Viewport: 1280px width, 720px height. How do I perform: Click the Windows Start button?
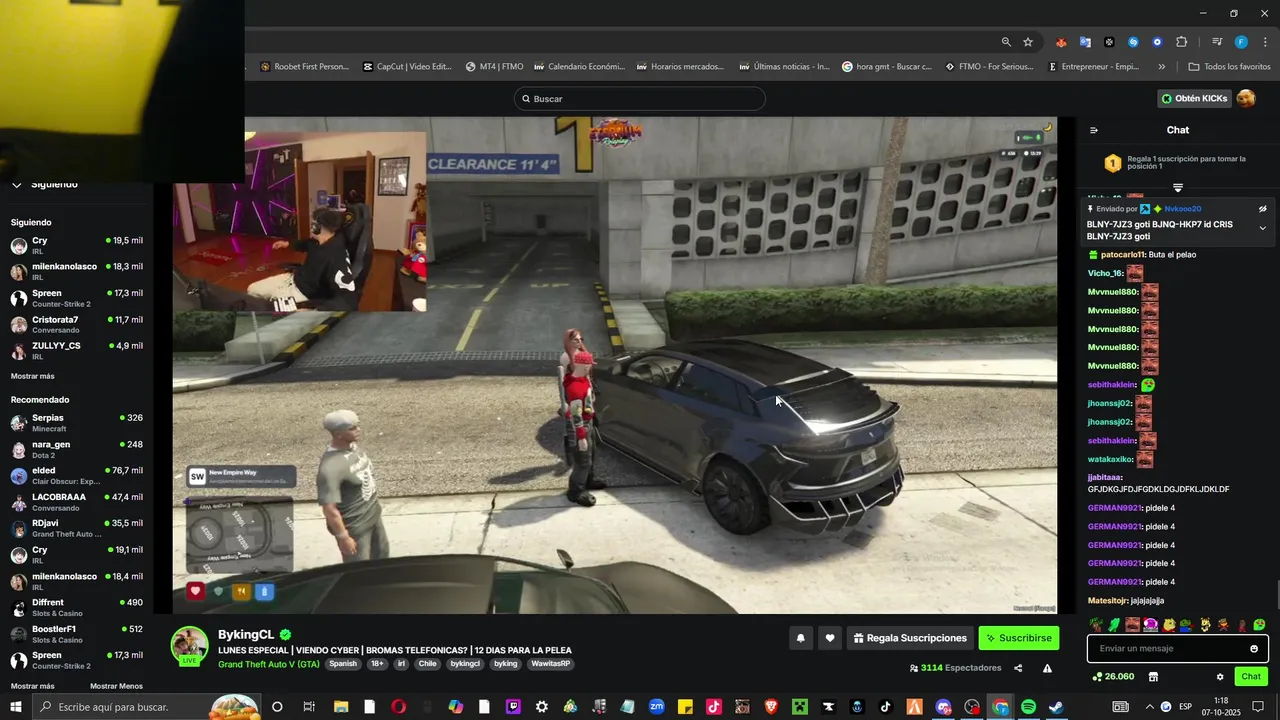17,707
